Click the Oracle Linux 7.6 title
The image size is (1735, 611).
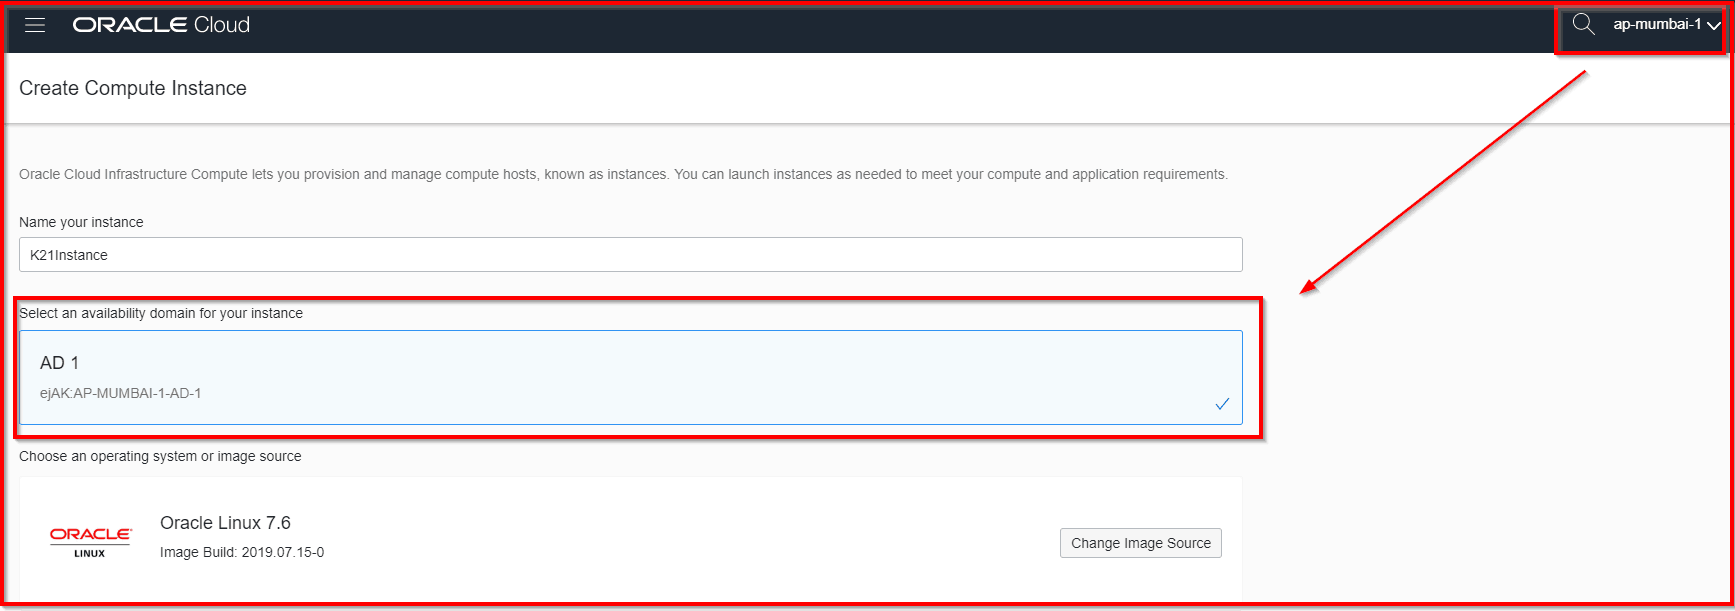tap(225, 523)
